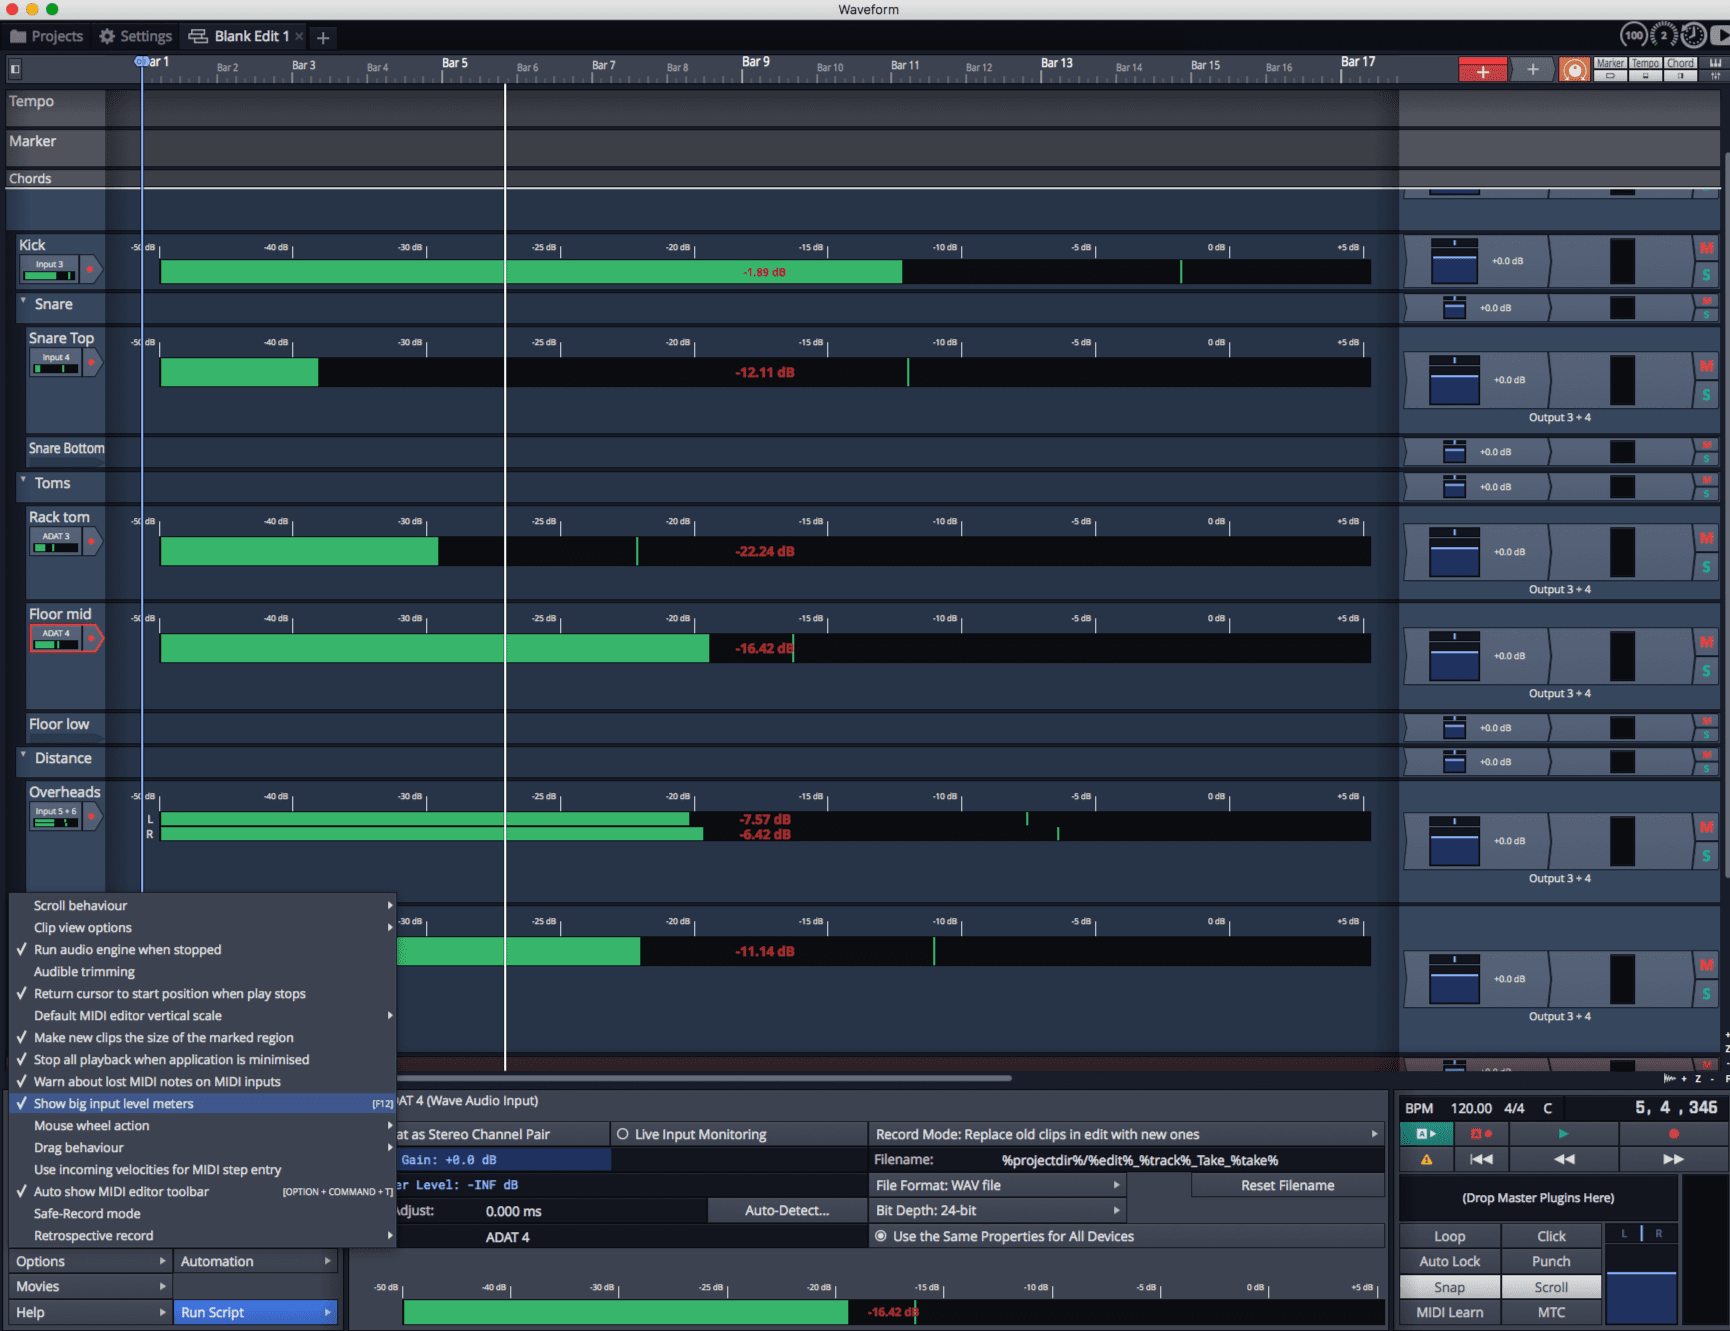Expand the Bit Depth: 24-bit dropdown
Viewport: 1730px width, 1331px height.
click(x=996, y=1210)
